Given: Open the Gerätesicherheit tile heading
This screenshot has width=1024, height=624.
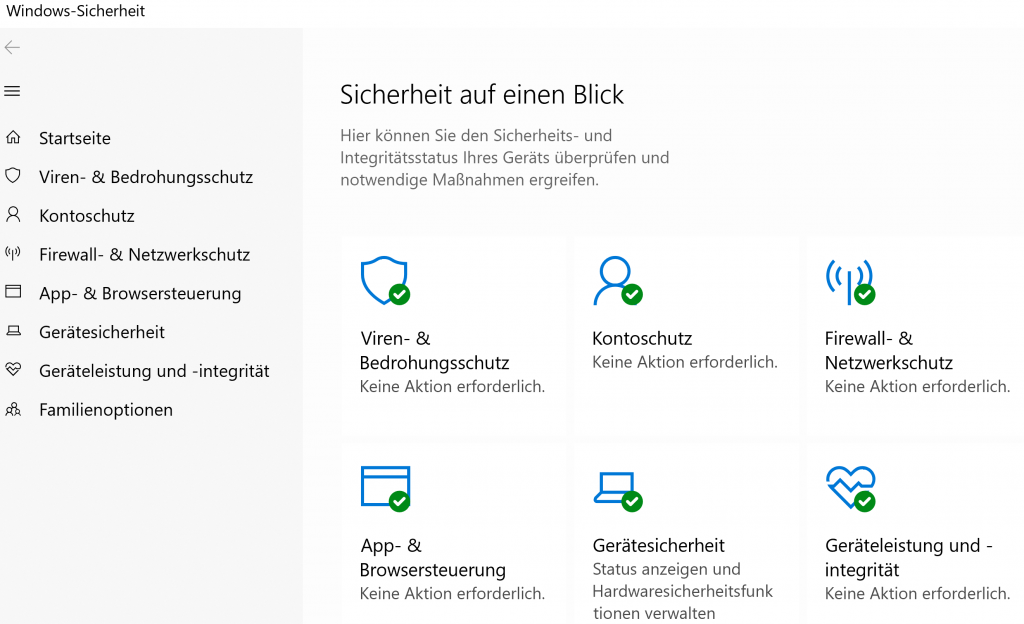Looking at the screenshot, I should (659, 545).
